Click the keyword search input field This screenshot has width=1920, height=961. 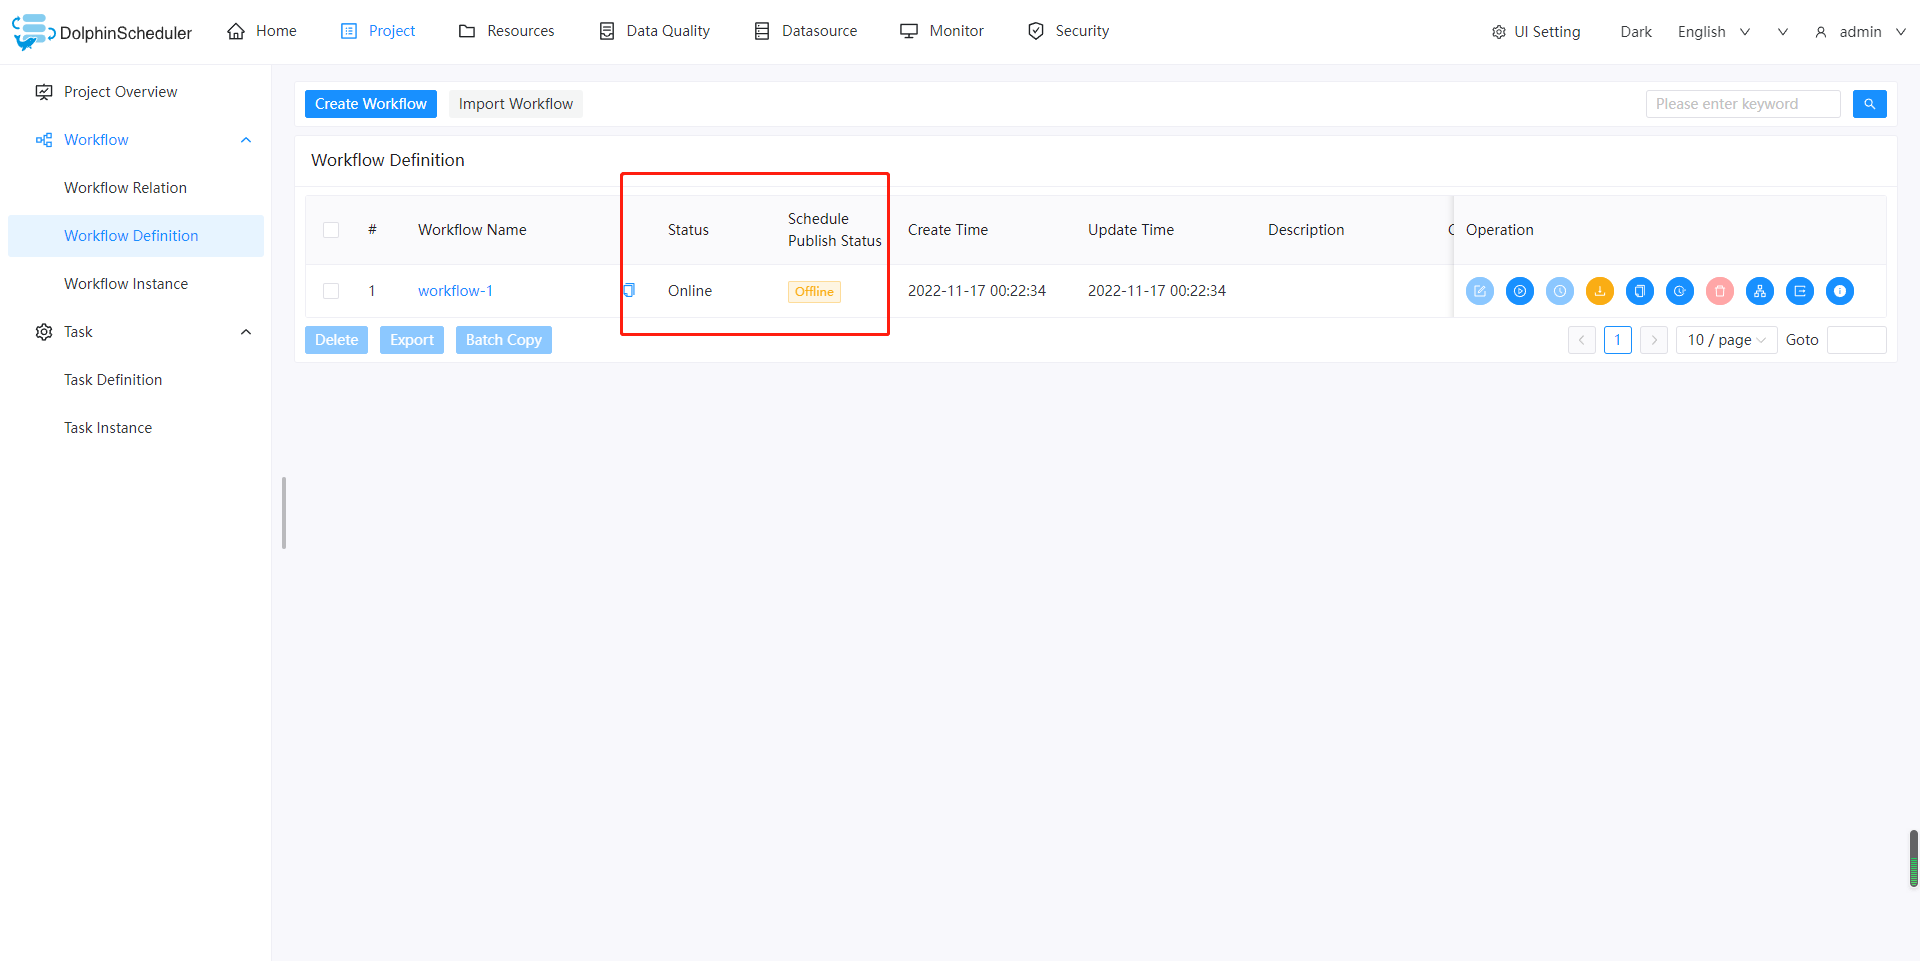(x=1743, y=104)
